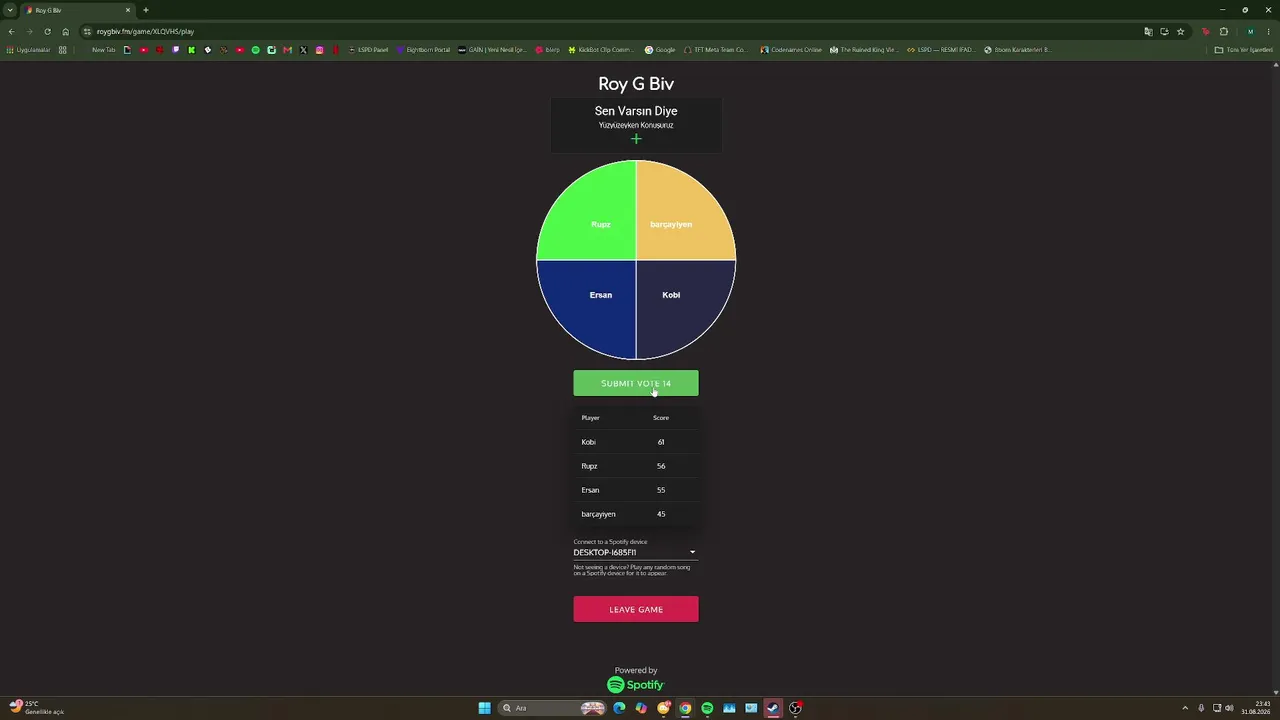The image size is (1280, 720).
Task: Leave the game with the red button
Action: pyautogui.click(x=636, y=609)
